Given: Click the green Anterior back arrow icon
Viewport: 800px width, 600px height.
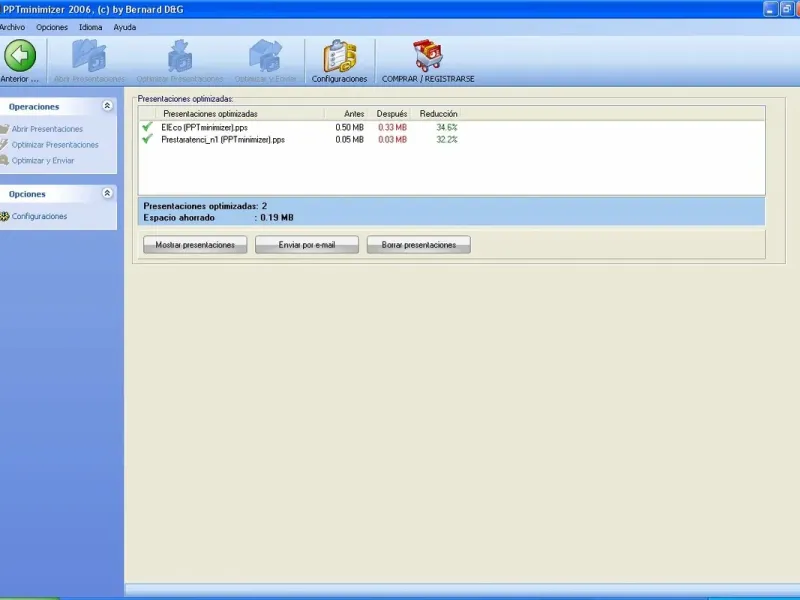Looking at the screenshot, I should 20,56.
